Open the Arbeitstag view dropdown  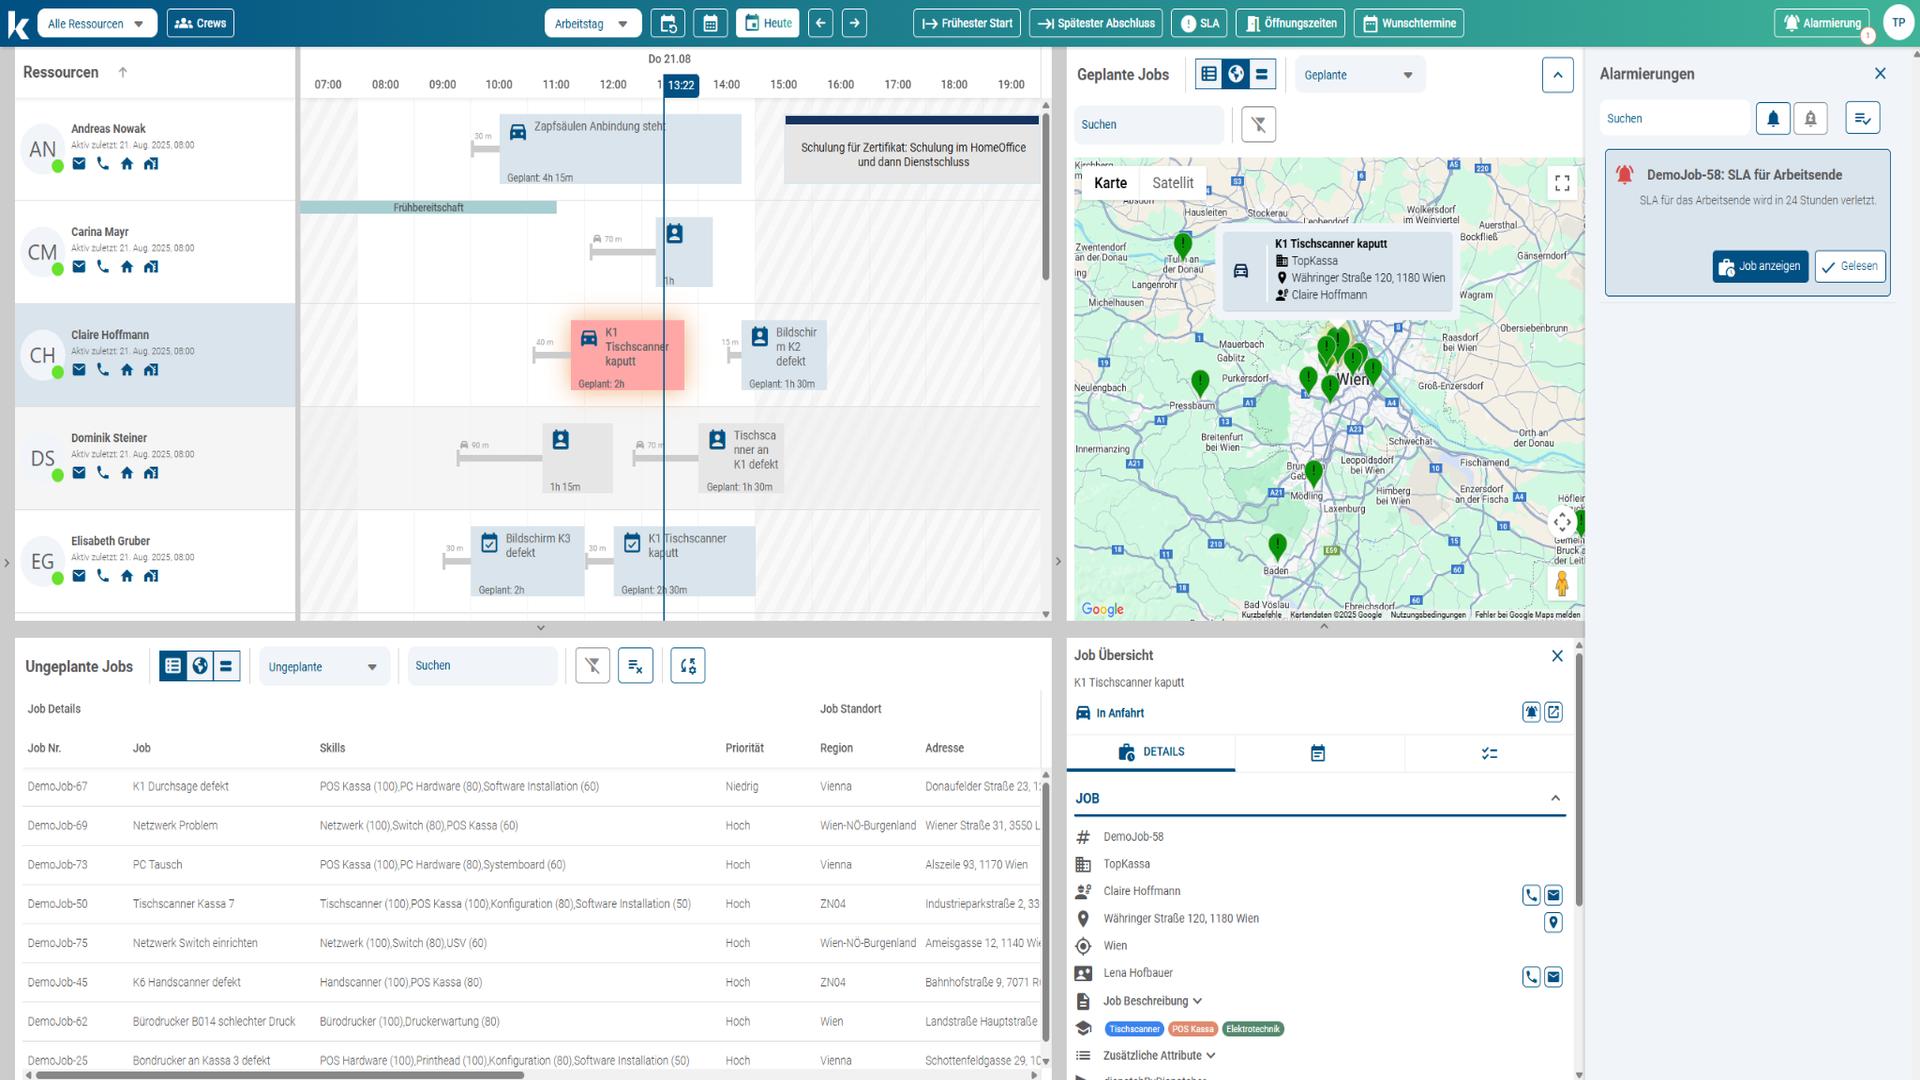pos(592,23)
